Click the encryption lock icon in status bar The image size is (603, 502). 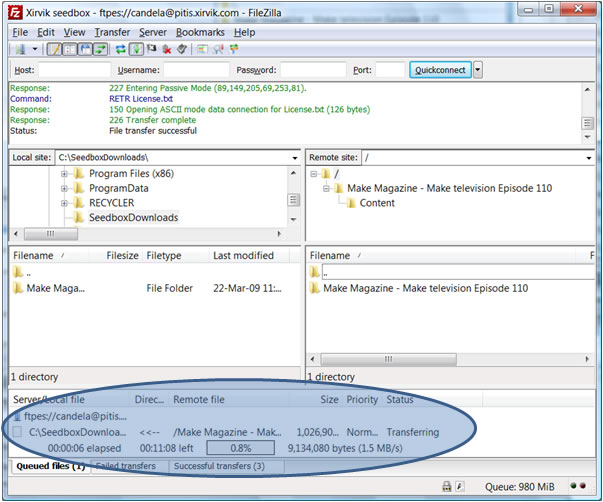(446, 487)
